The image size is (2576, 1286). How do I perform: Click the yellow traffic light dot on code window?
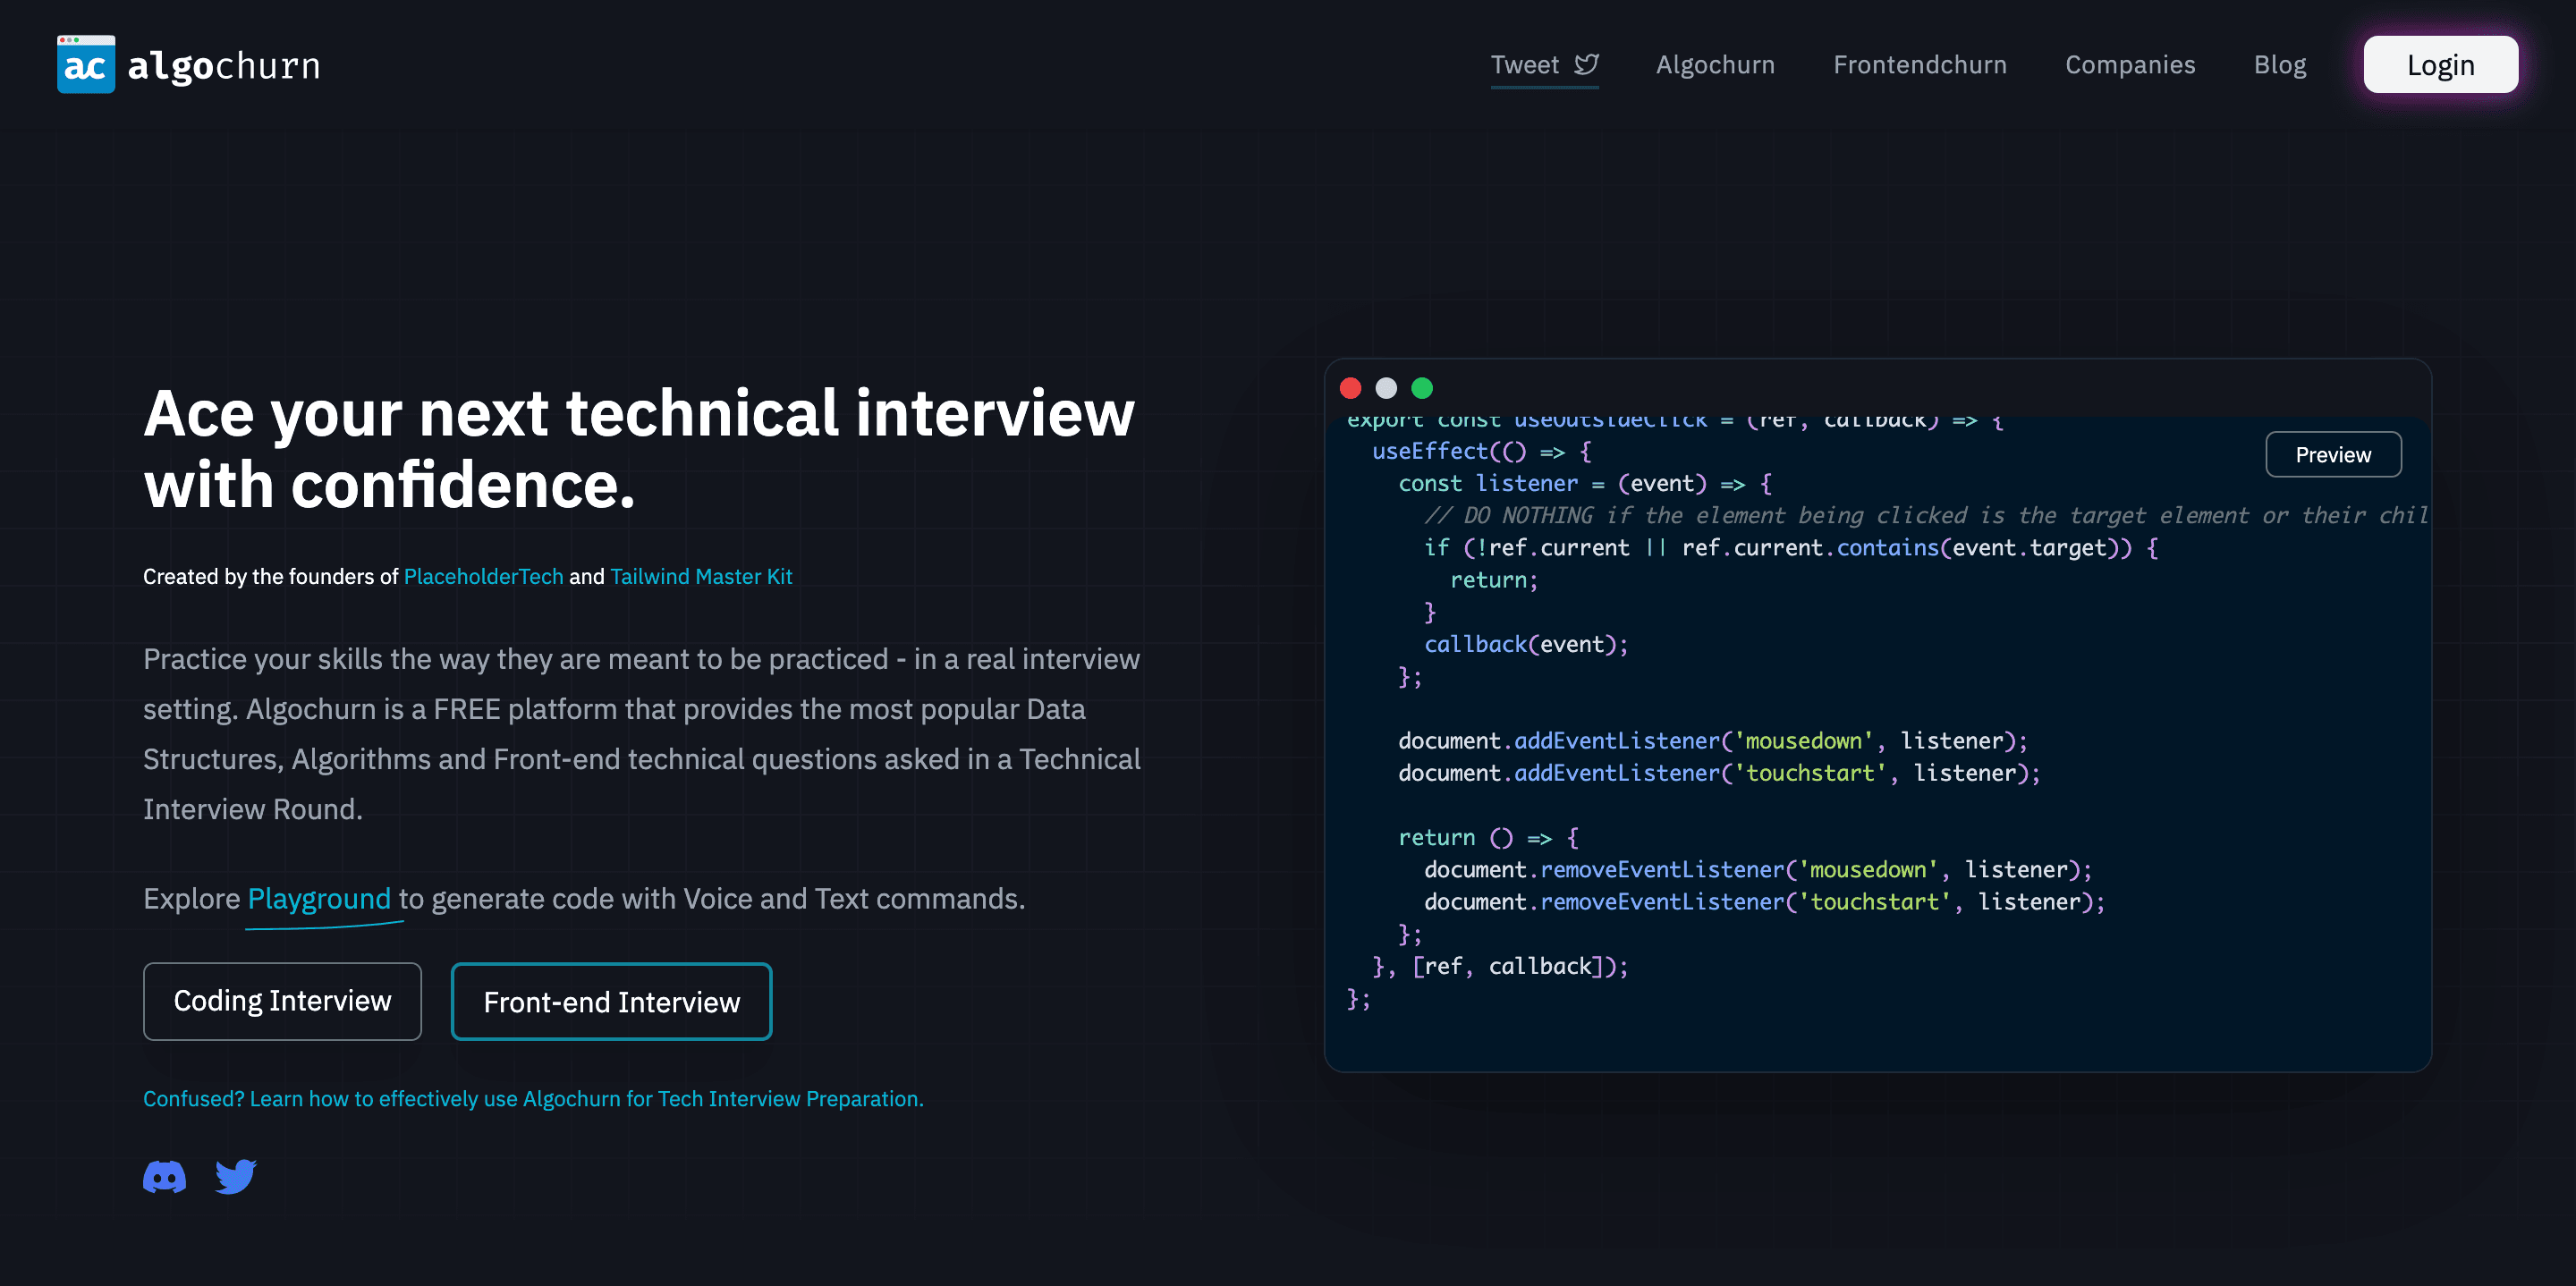point(1387,387)
